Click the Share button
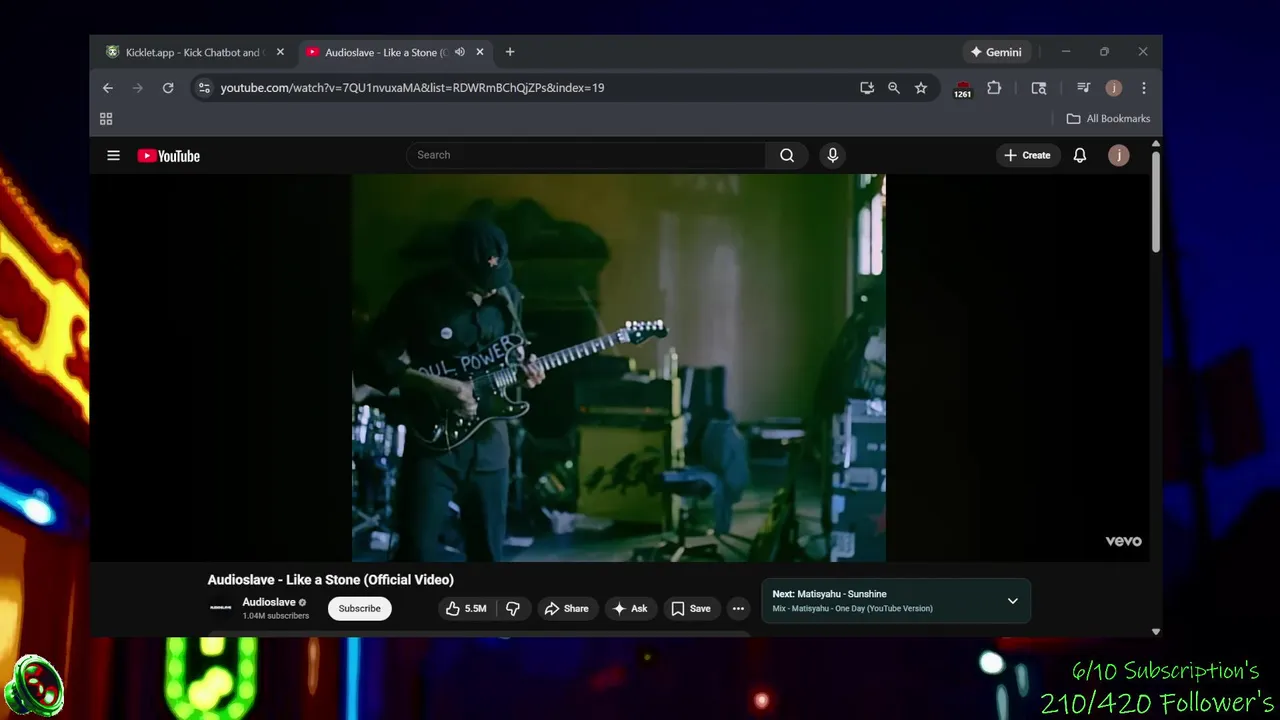The width and height of the screenshot is (1280, 720). (x=566, y=608)
